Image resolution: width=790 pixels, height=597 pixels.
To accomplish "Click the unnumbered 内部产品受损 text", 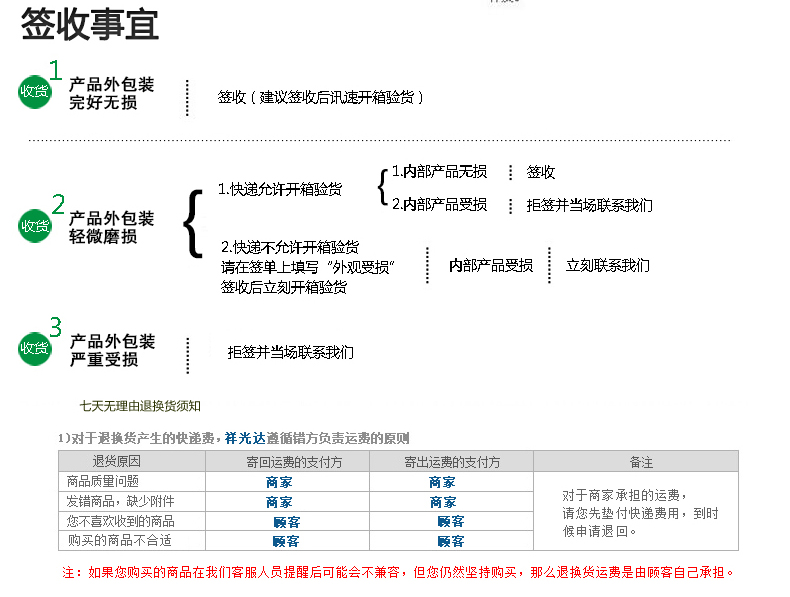I will 491,266.
